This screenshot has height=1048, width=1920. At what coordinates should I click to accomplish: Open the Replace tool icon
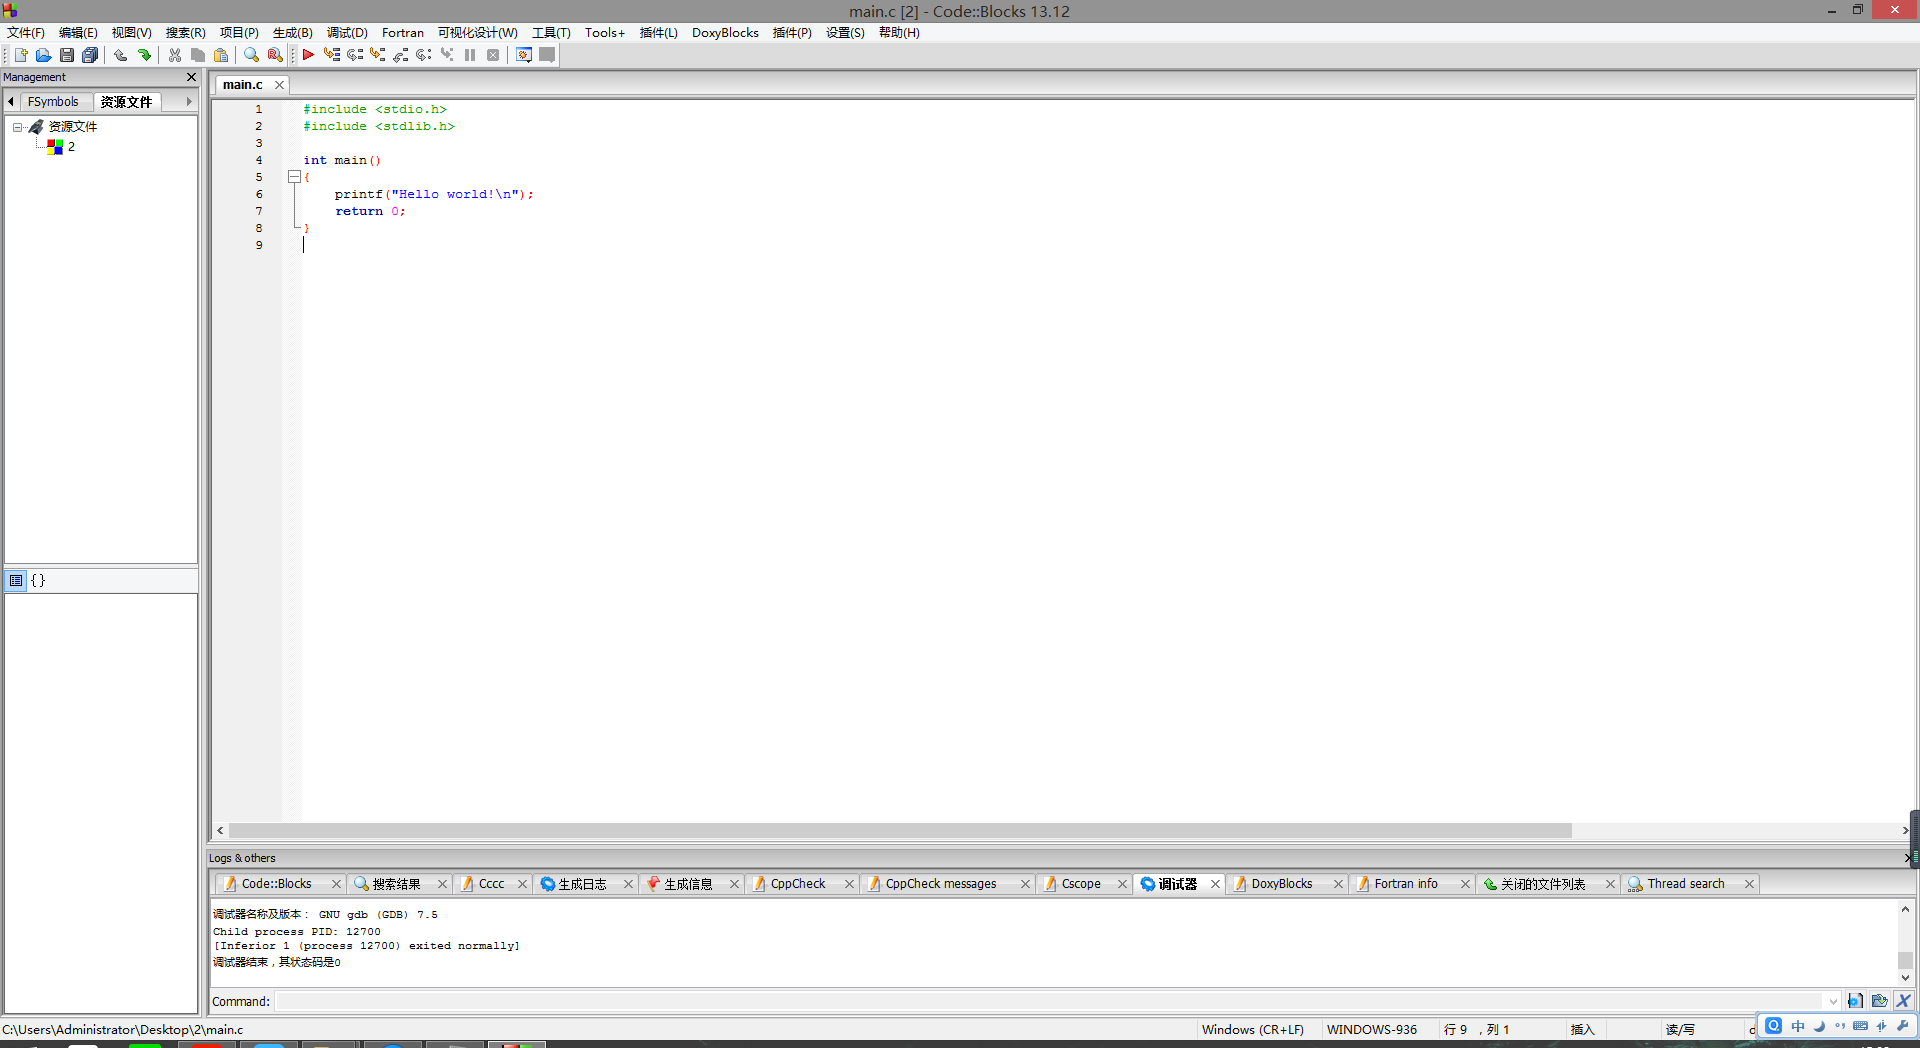click(x=275, y=55)
